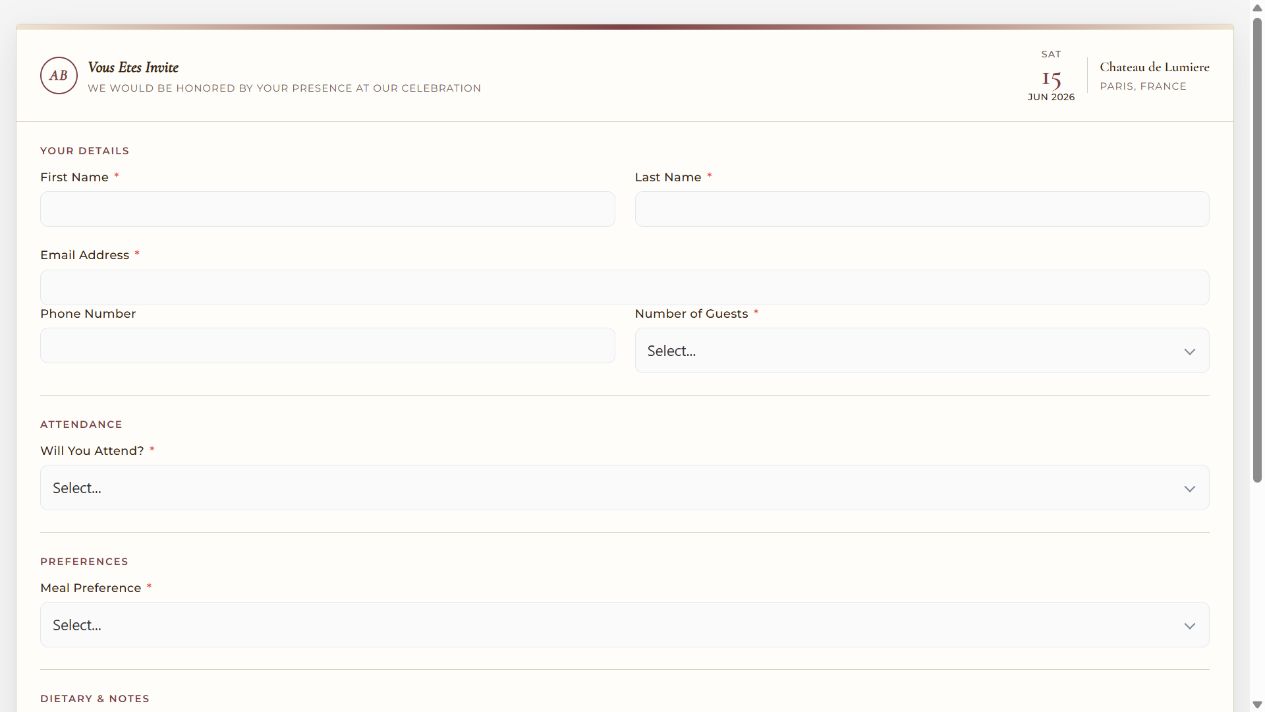The width and height of the screenshot is (1265, 712).
Task: Click the scrollbar up arrow
Action: (1257, 7)
